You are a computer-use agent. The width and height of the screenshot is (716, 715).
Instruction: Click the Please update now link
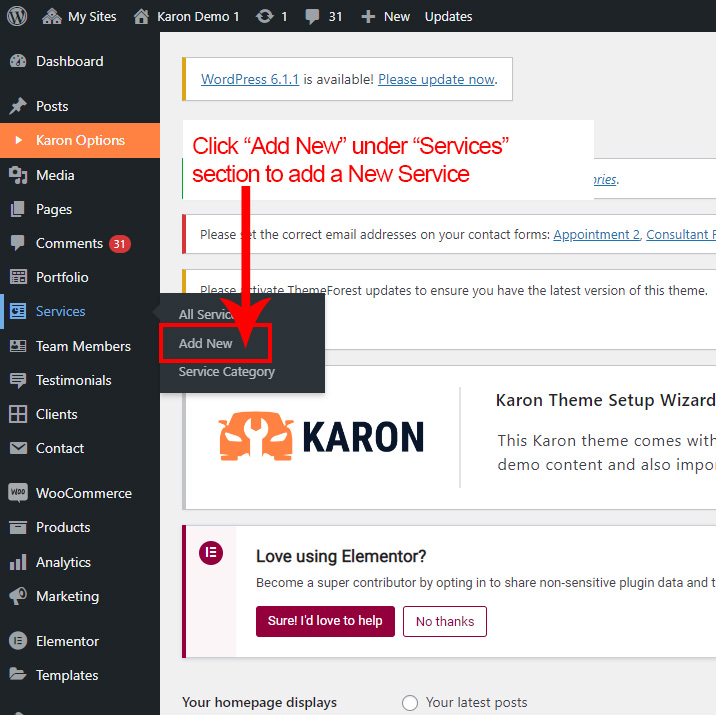tap(436, 79)
